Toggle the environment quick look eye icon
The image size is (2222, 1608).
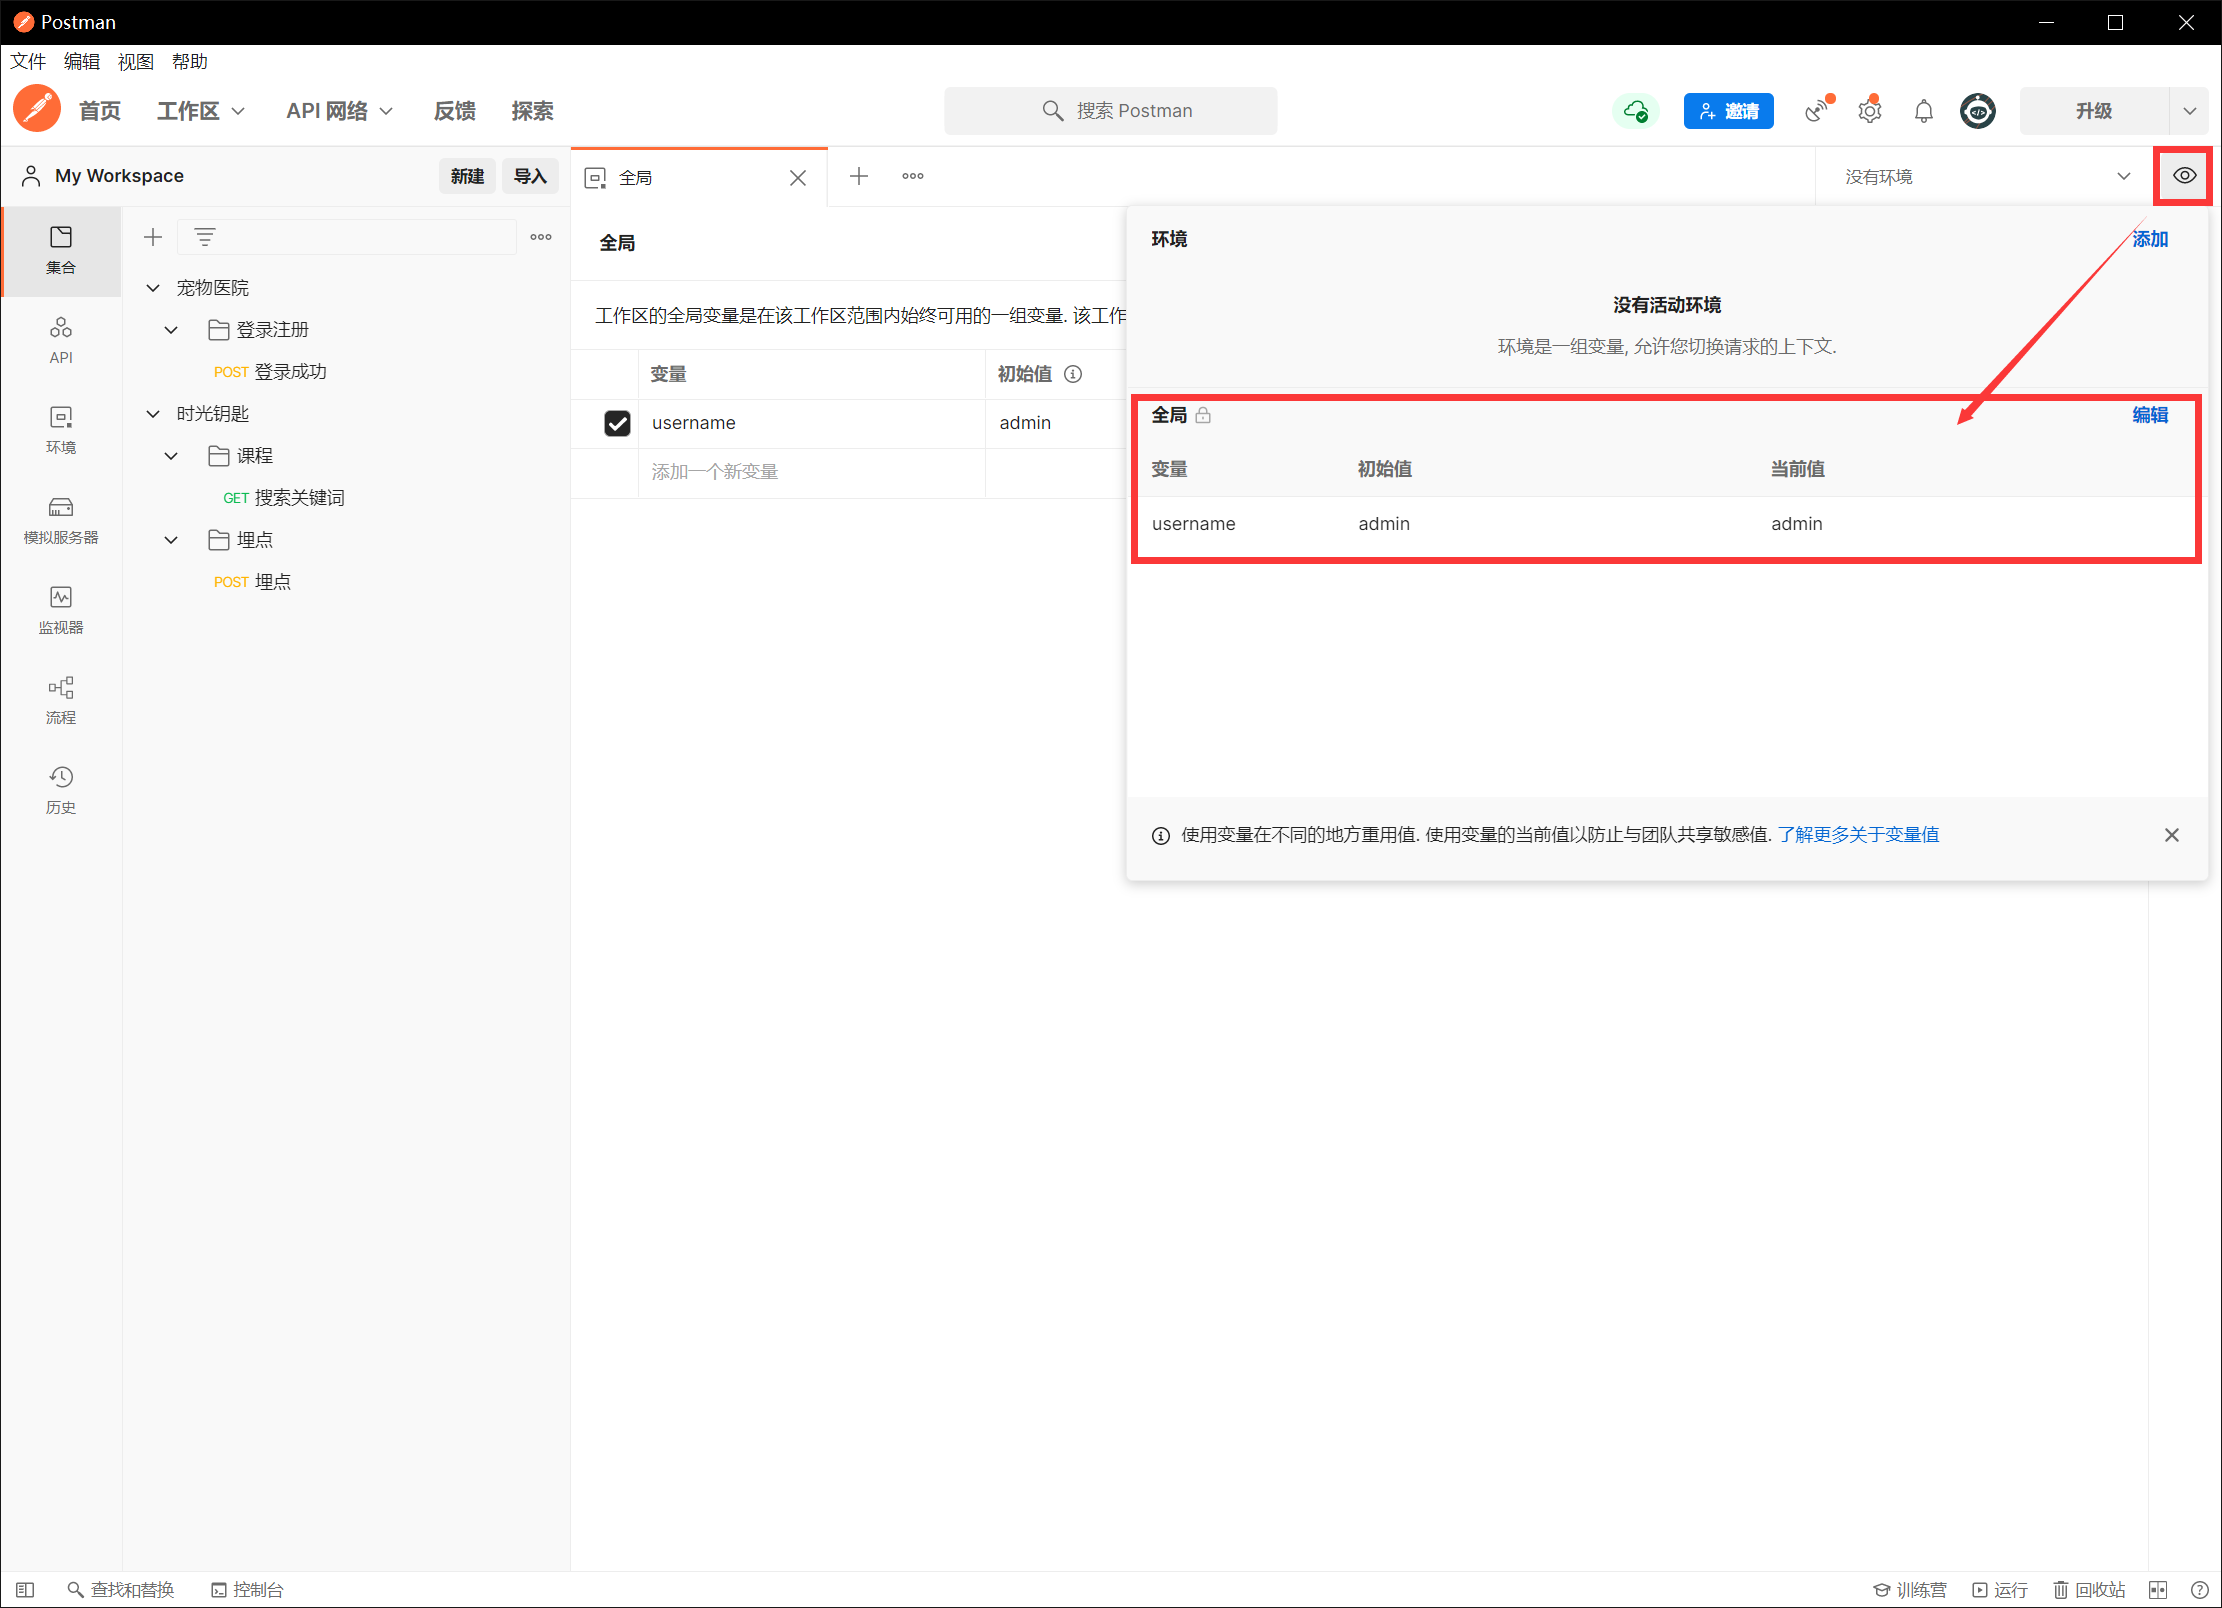2184,176
